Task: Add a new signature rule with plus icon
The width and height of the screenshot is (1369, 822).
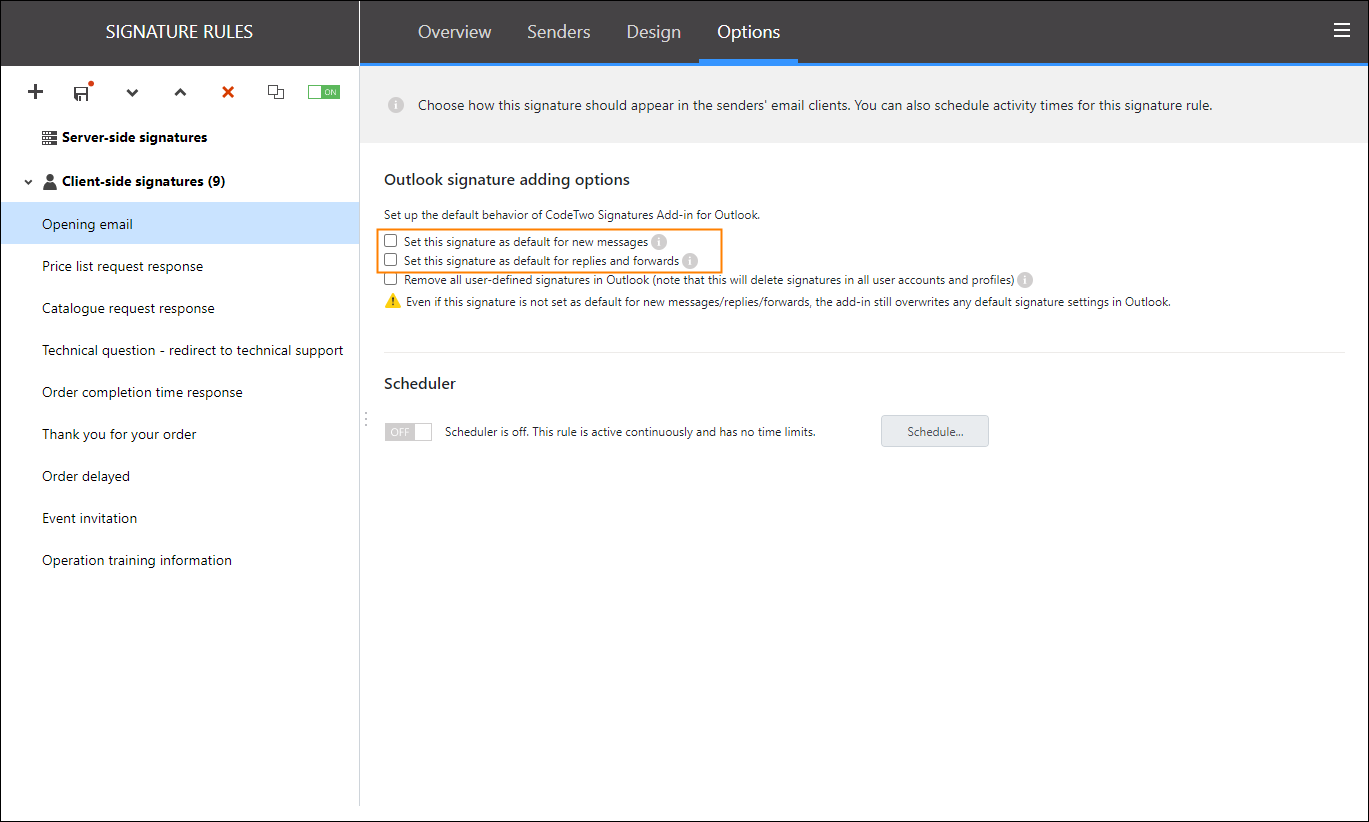Action: [x=35, y=92]
